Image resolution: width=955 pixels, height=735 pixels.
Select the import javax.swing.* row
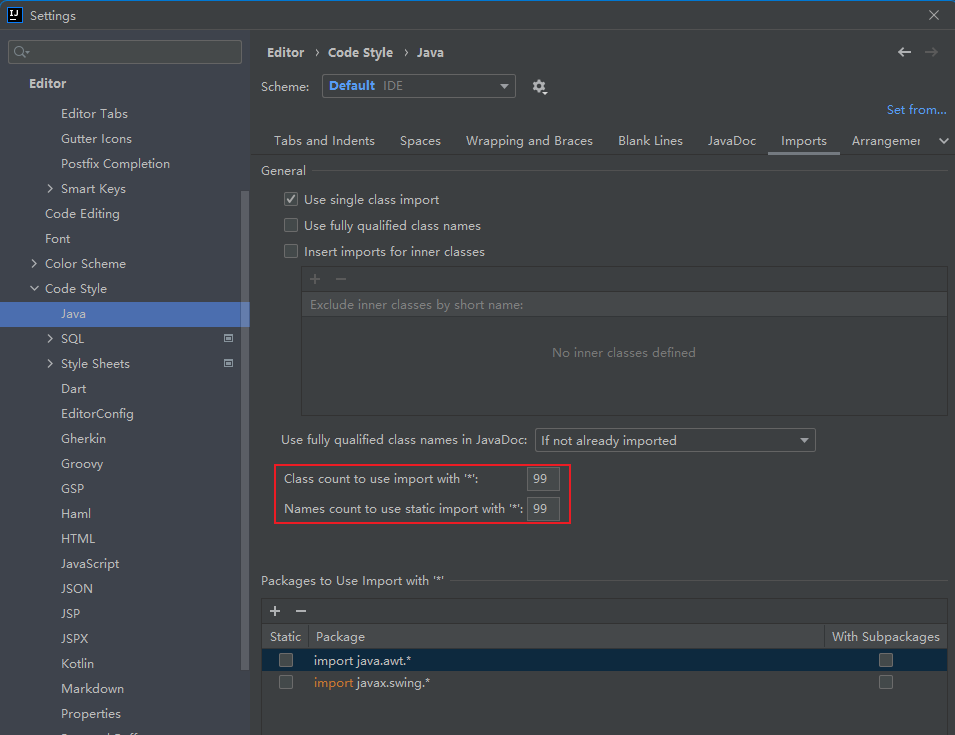[604, 682]
